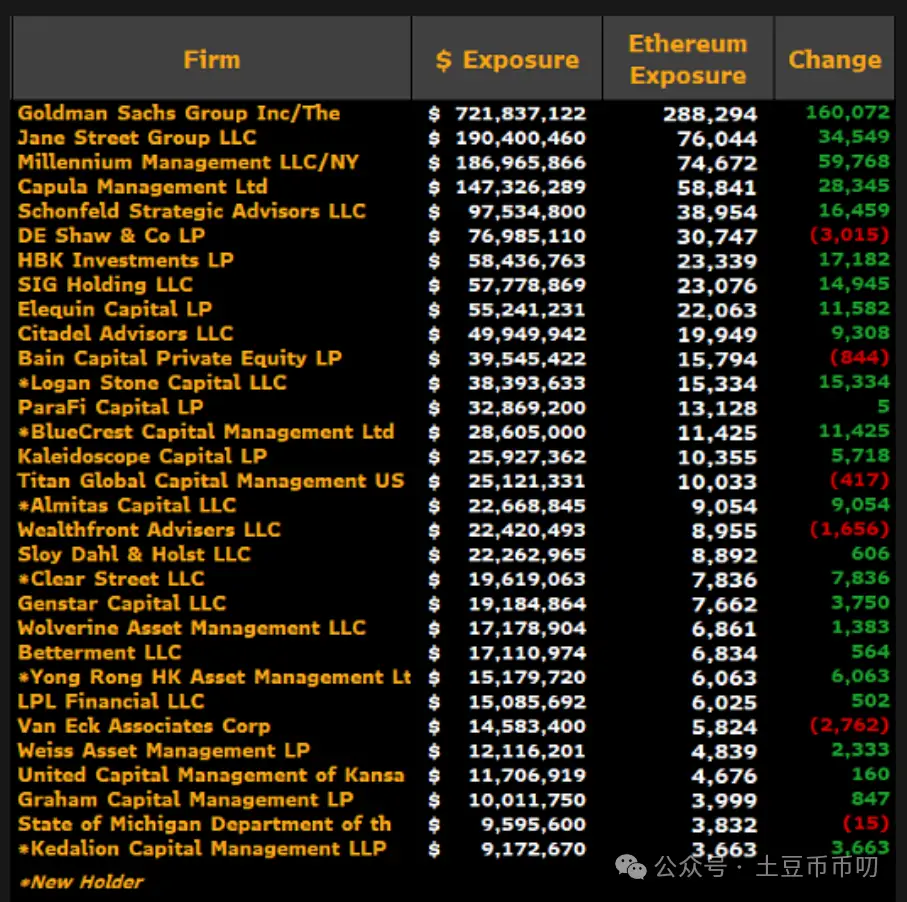Click Jane Street exposure value "190,400,460"
The width and height of the screenshot is (907, 902).
pyautogui.click(x=521, y=138)
